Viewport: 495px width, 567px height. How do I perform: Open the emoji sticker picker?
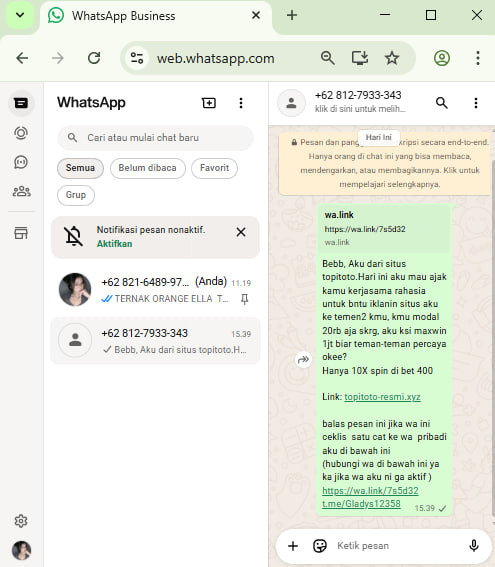(x=320, y=546)
